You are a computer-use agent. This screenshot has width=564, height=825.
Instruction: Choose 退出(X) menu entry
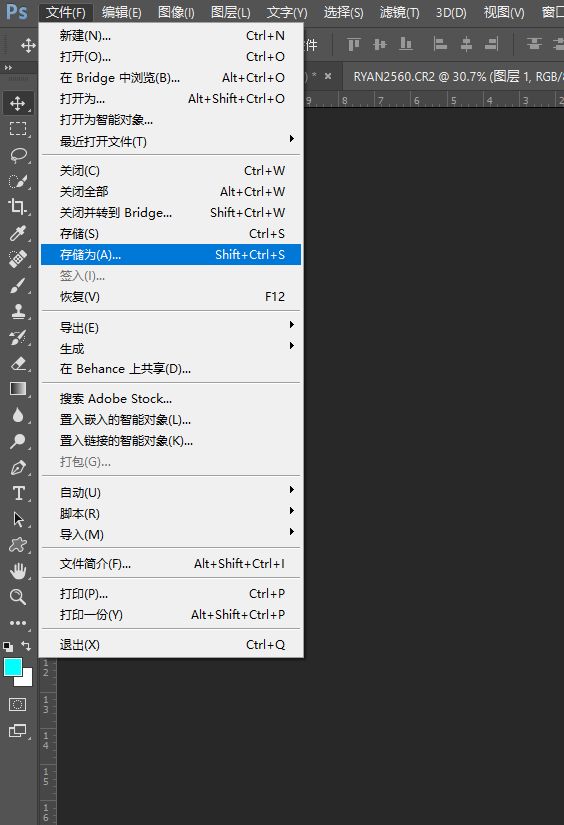point(172,645)
